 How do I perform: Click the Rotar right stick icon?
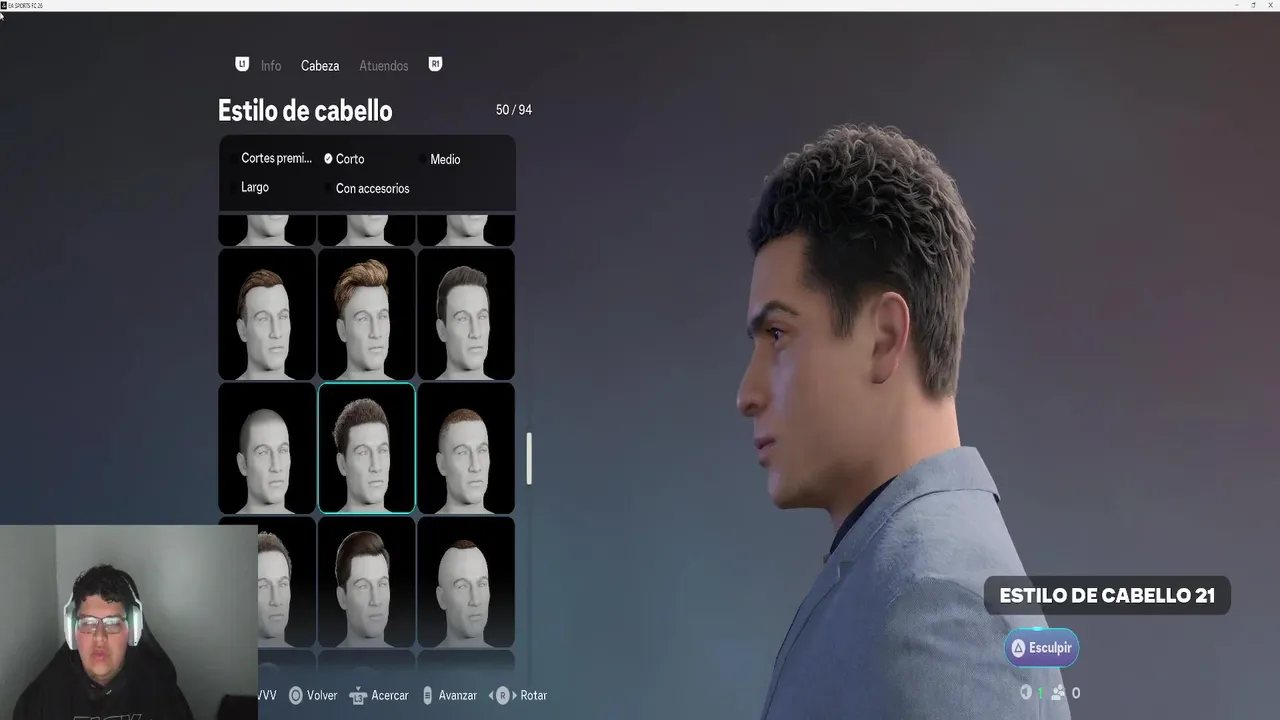point(502,695)
